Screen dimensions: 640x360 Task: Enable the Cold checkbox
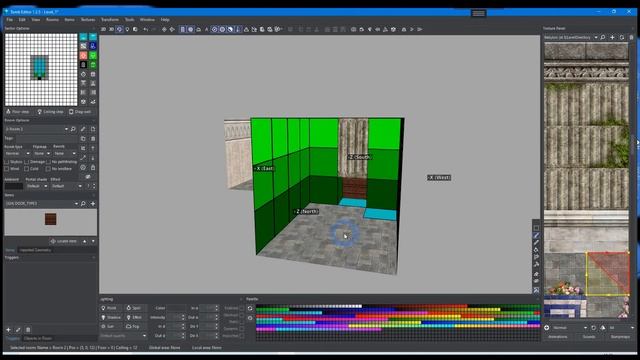pos(27,169)
